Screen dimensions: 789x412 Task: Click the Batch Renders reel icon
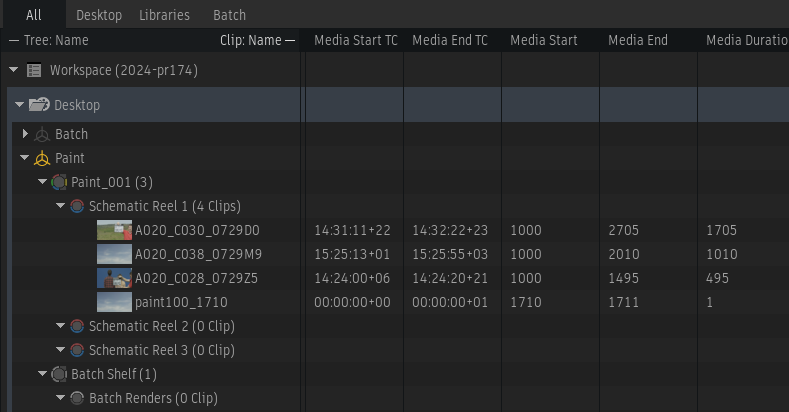(x=77, y=398)
